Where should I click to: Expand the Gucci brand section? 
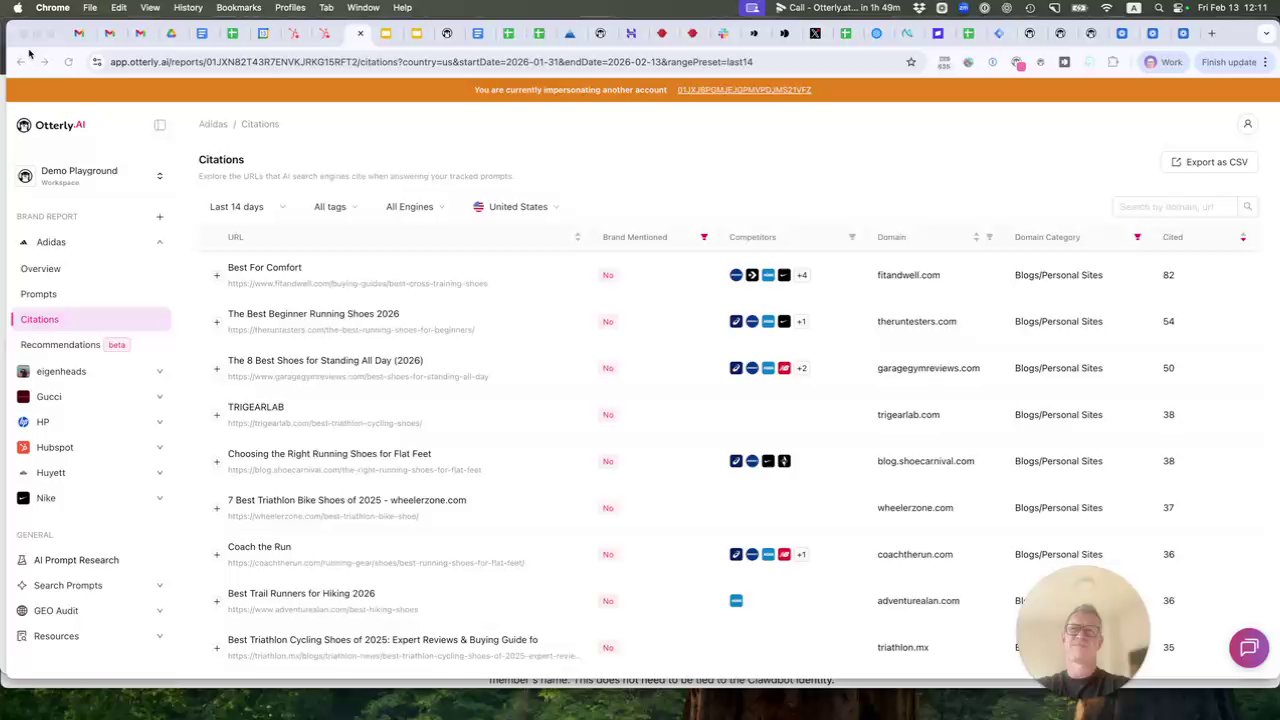[159, 397]
